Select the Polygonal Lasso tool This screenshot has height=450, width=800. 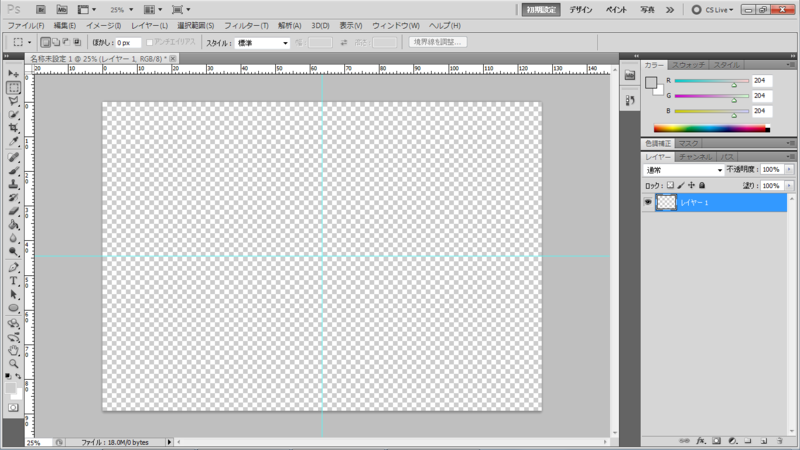13,101
